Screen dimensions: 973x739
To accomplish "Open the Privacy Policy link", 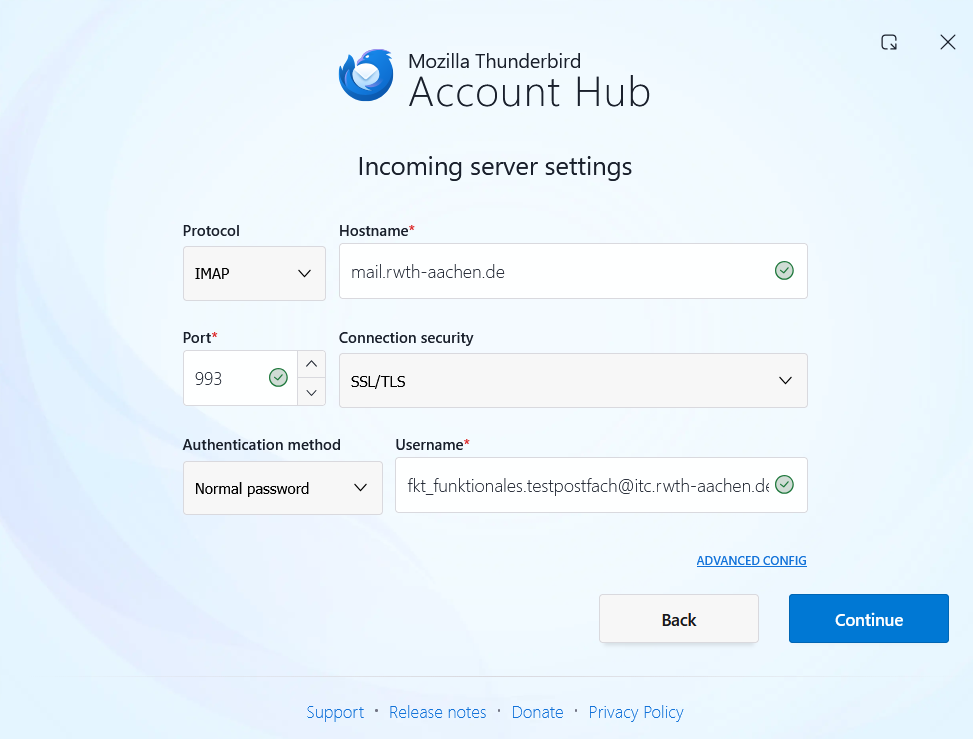I will tap(636, 712).
